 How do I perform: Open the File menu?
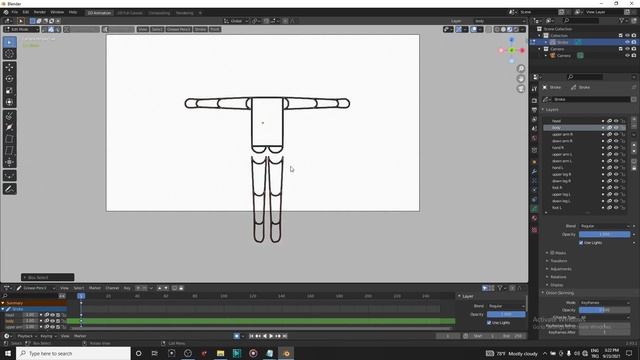15,12
